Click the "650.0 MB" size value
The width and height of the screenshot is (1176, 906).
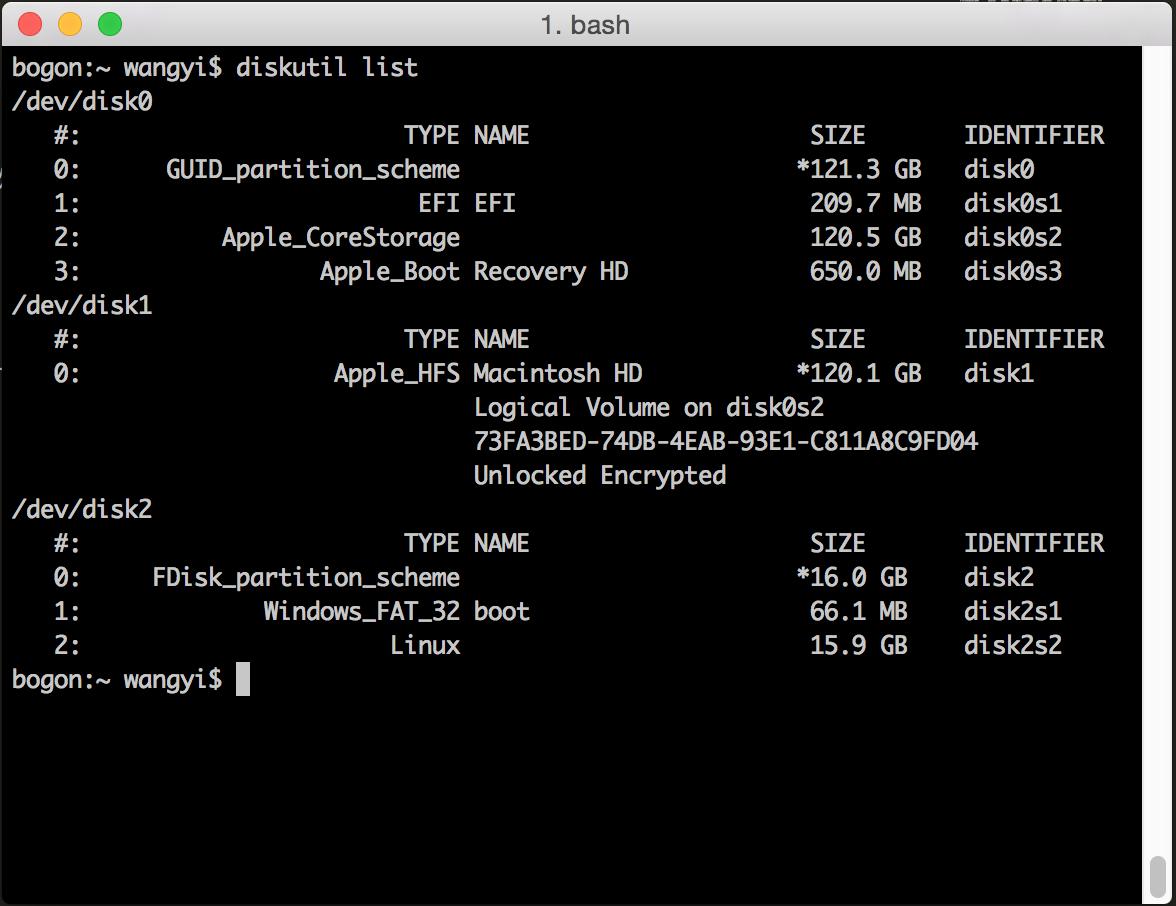click(x=866, y=272)
